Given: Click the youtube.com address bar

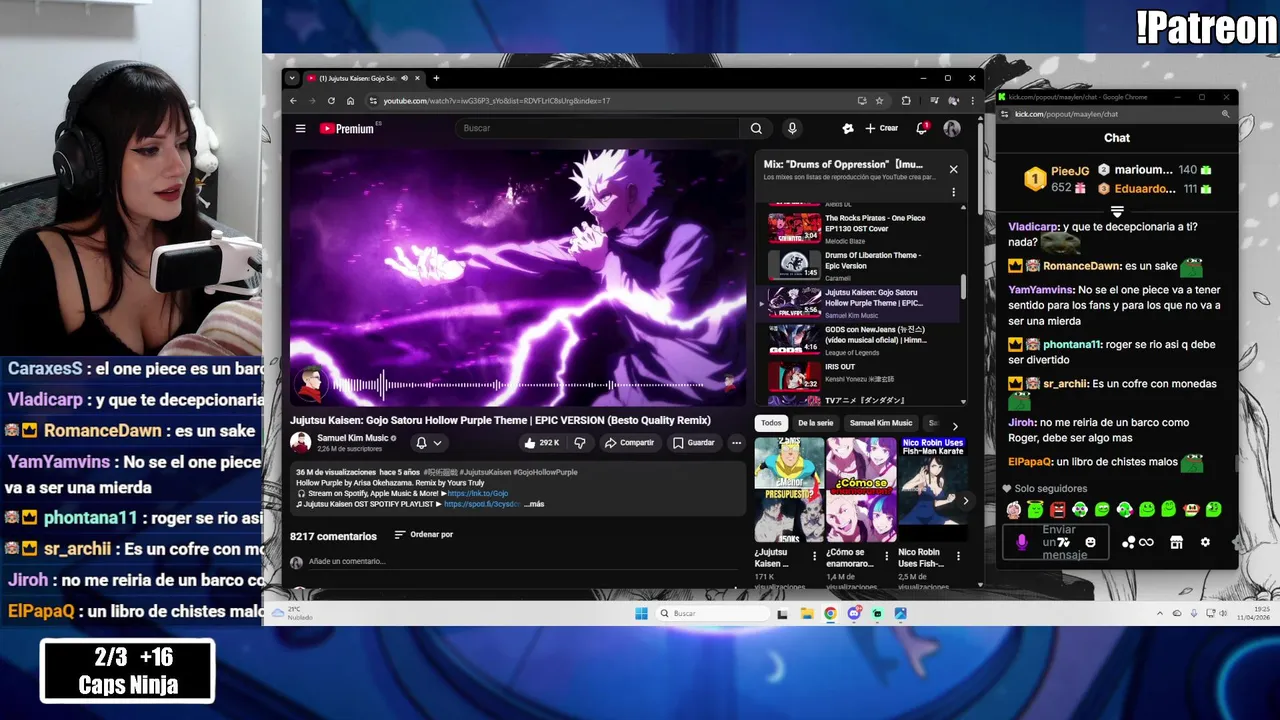Looking at the screenshot, I should coord(610,100).
